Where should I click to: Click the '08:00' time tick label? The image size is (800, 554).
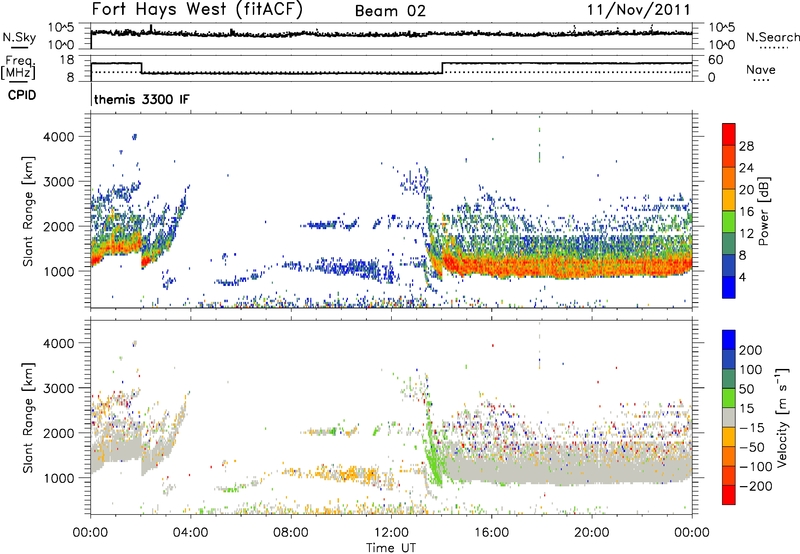291,533
